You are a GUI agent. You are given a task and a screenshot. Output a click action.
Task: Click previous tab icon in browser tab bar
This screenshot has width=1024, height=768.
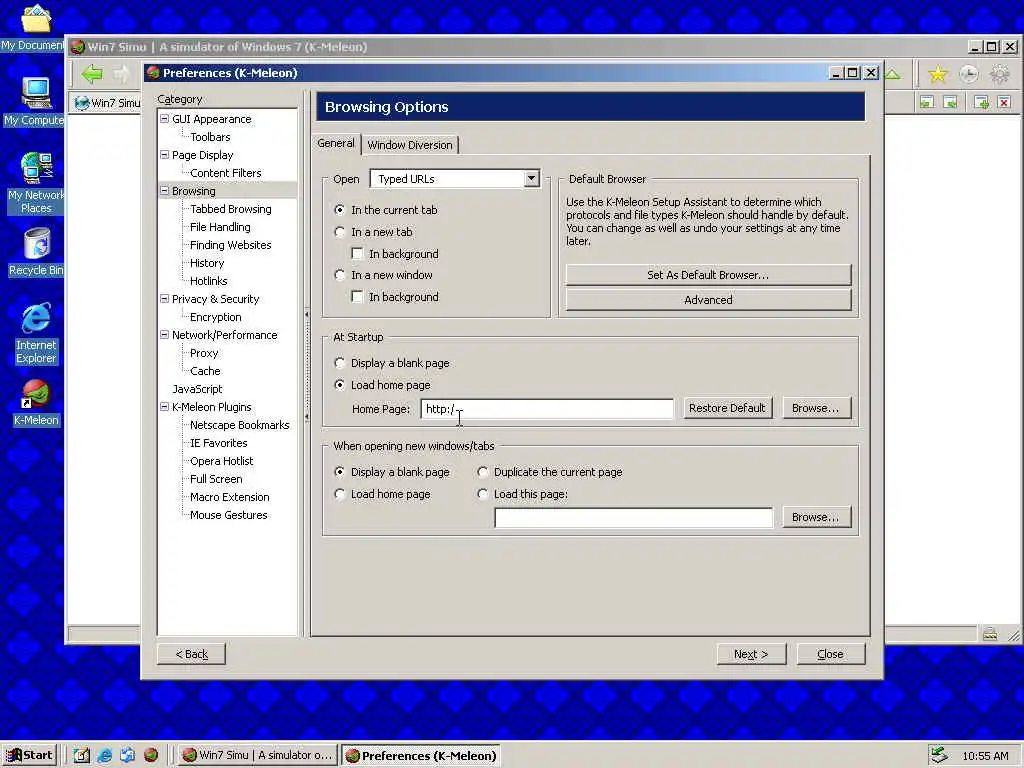pyautogui.click(x=927, y=103)
